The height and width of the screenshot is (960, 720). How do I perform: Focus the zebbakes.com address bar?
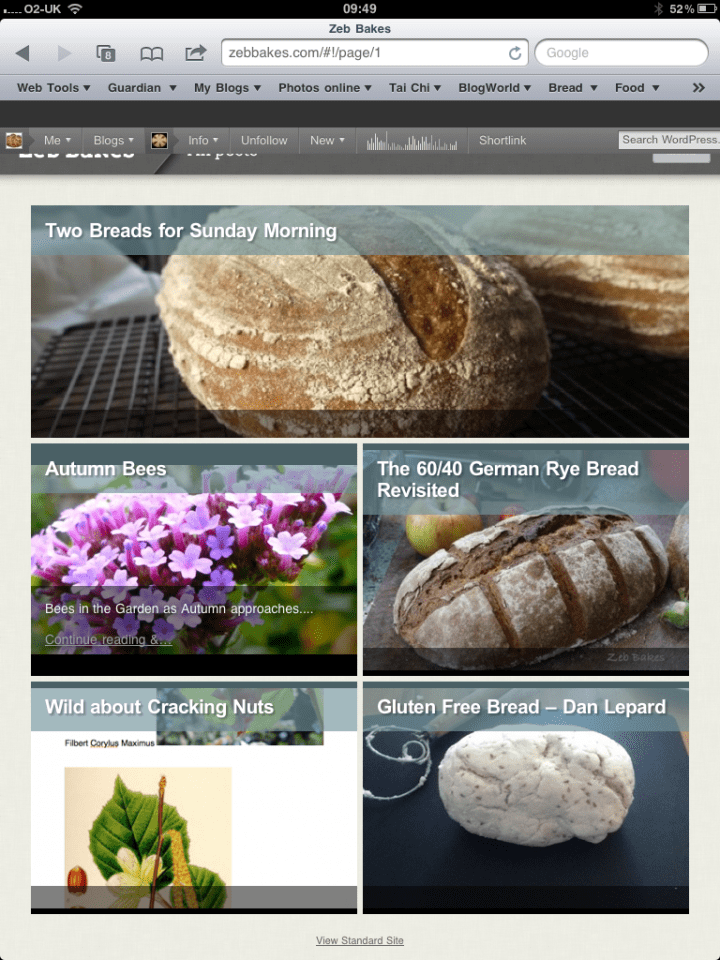click(365, 53)
